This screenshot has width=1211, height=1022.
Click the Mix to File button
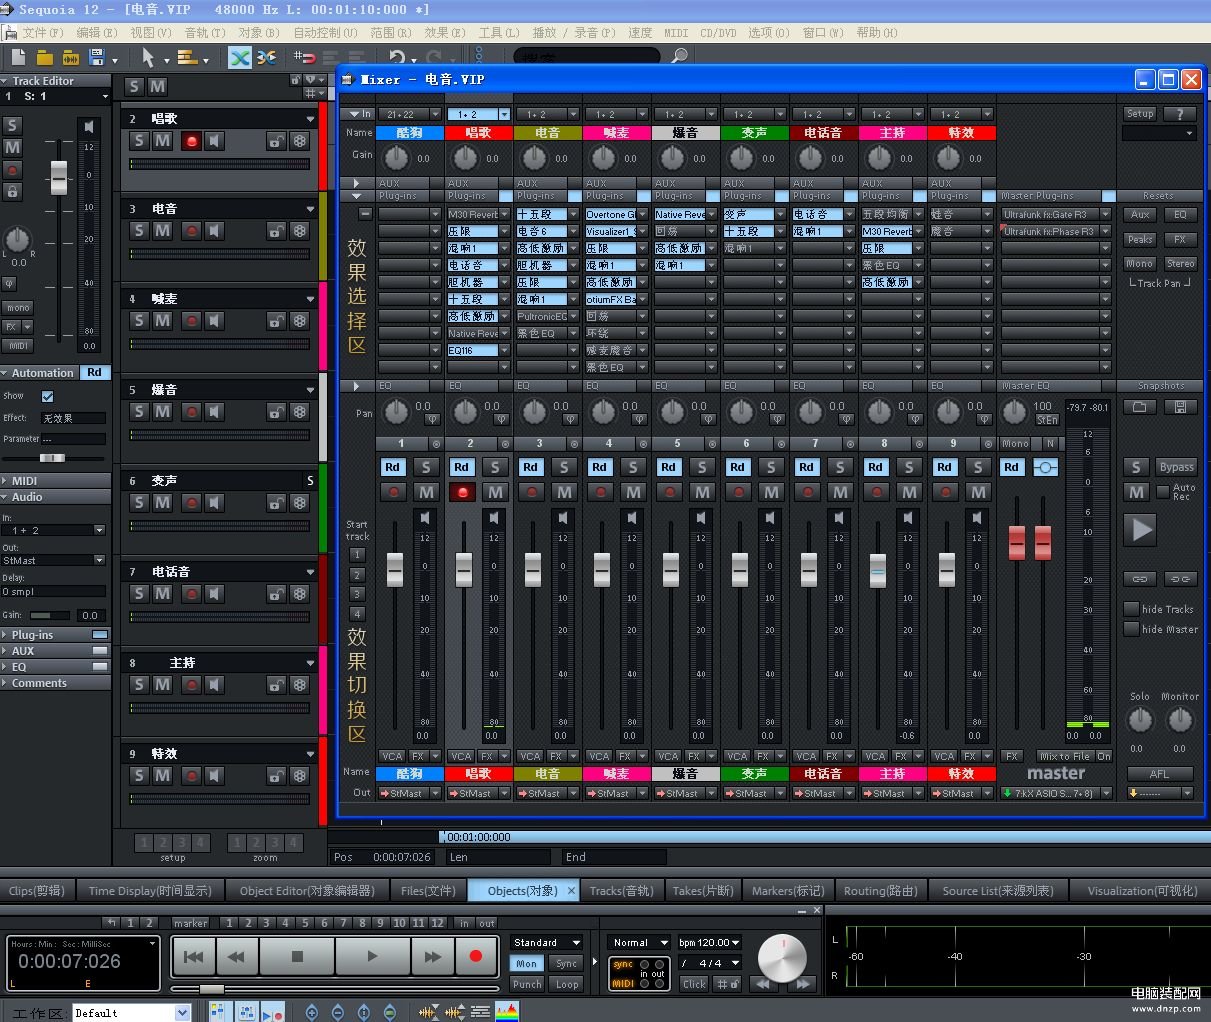click(x=1064, y=756)
